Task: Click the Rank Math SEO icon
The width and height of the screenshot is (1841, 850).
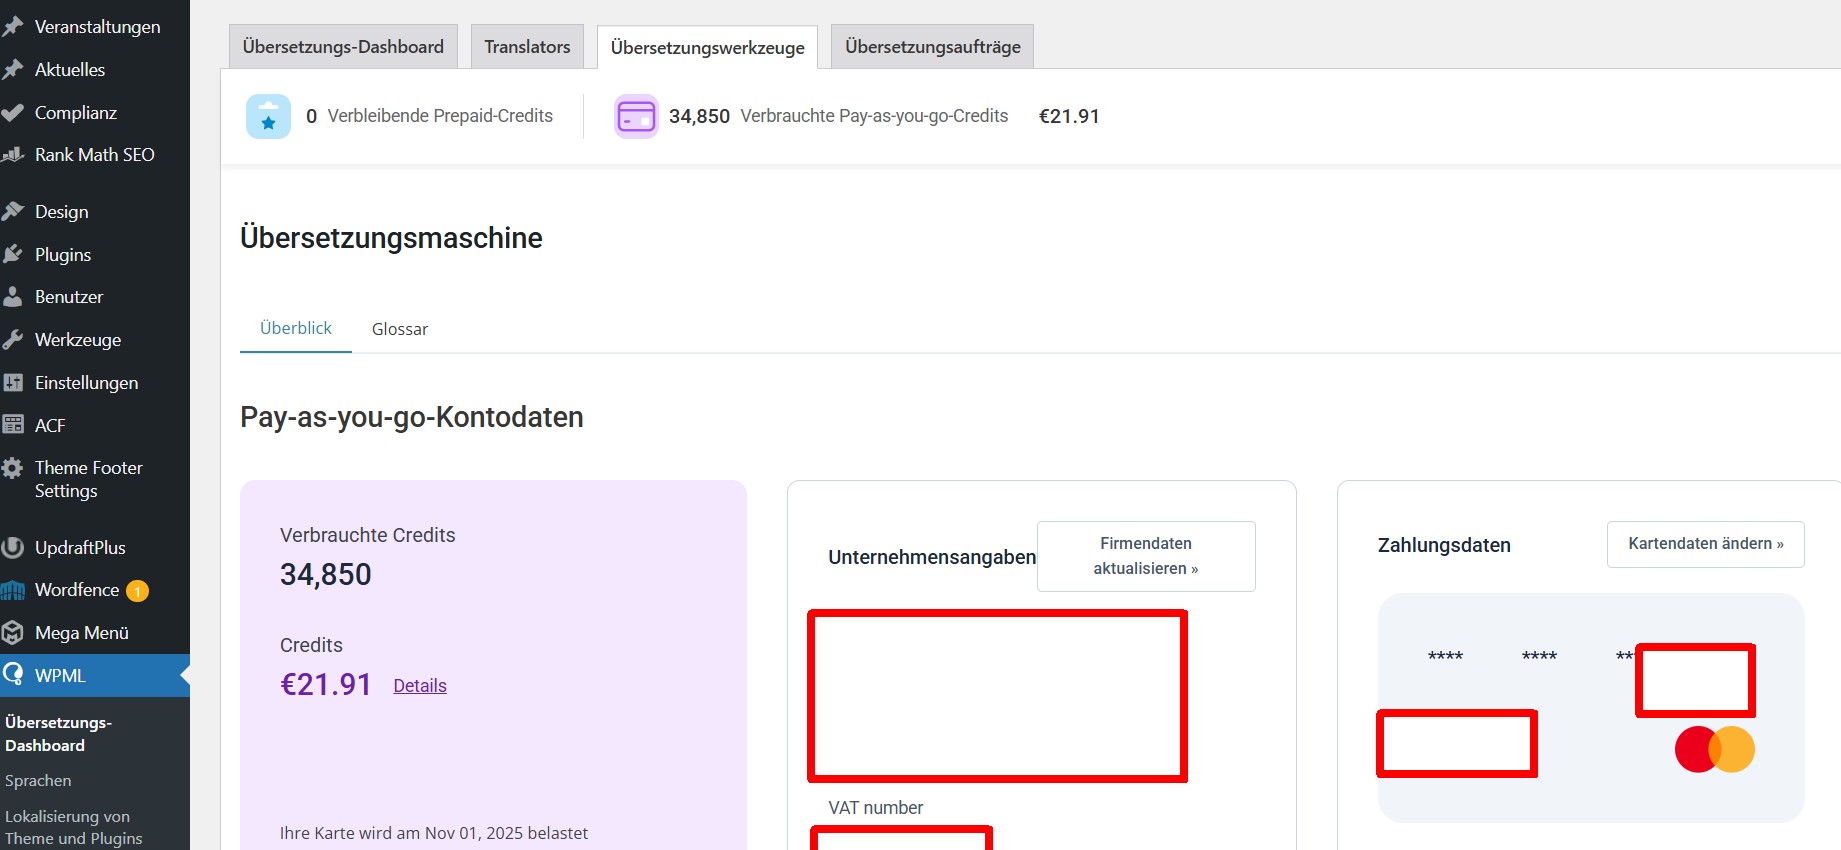Action: [13, 155]
